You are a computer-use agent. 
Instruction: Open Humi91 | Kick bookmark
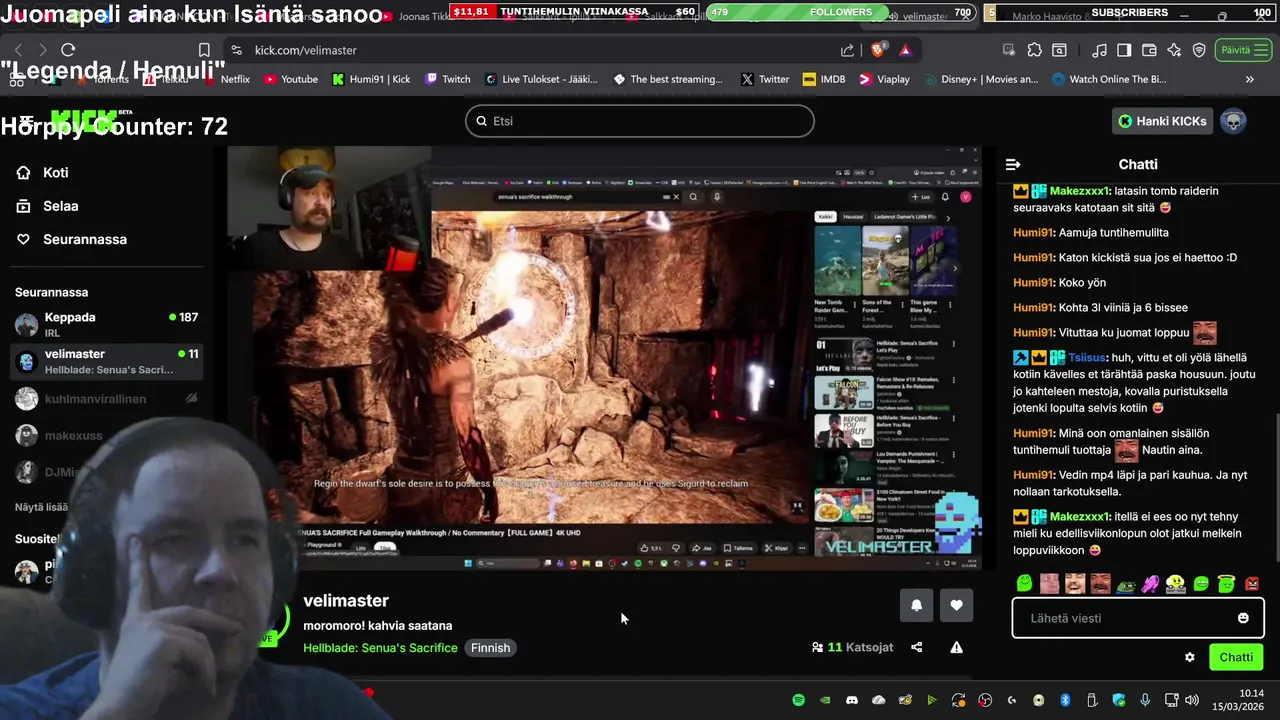coord(371,79)
